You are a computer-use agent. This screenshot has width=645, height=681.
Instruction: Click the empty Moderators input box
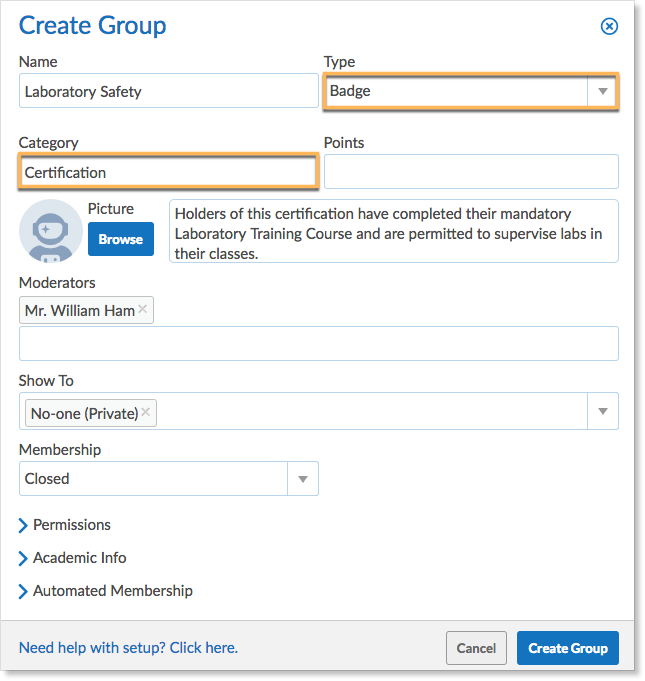coord(319,344)
